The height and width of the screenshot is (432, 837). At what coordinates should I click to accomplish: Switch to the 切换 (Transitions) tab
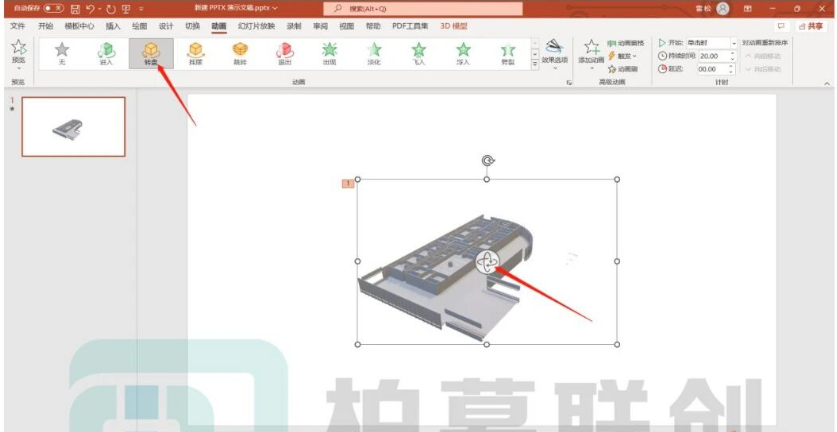pos(192,26)
